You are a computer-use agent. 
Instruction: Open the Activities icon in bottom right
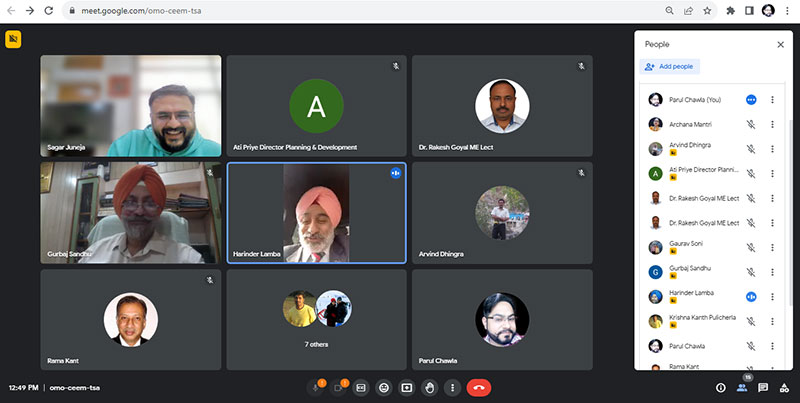point(785,387)
